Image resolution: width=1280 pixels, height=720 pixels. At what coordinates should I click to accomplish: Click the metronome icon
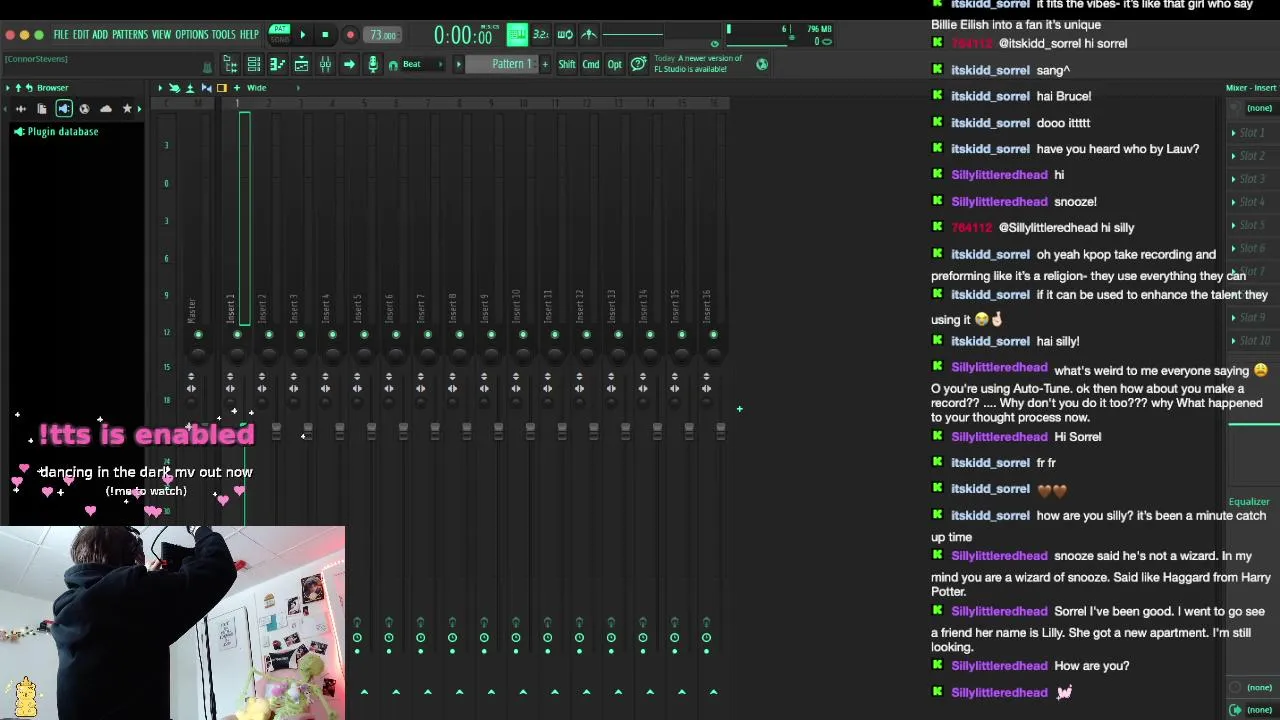589,35
